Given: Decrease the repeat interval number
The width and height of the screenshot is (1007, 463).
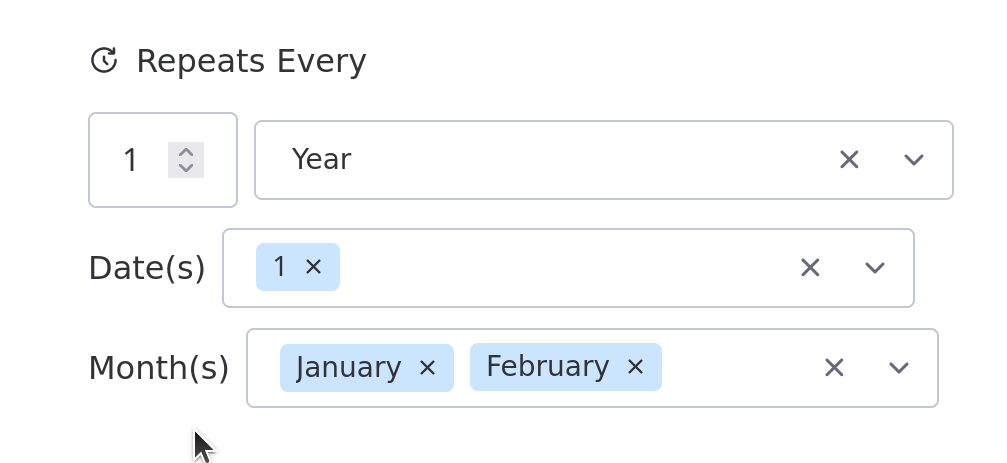Looking at the screenshot, I should pos(186,168).
